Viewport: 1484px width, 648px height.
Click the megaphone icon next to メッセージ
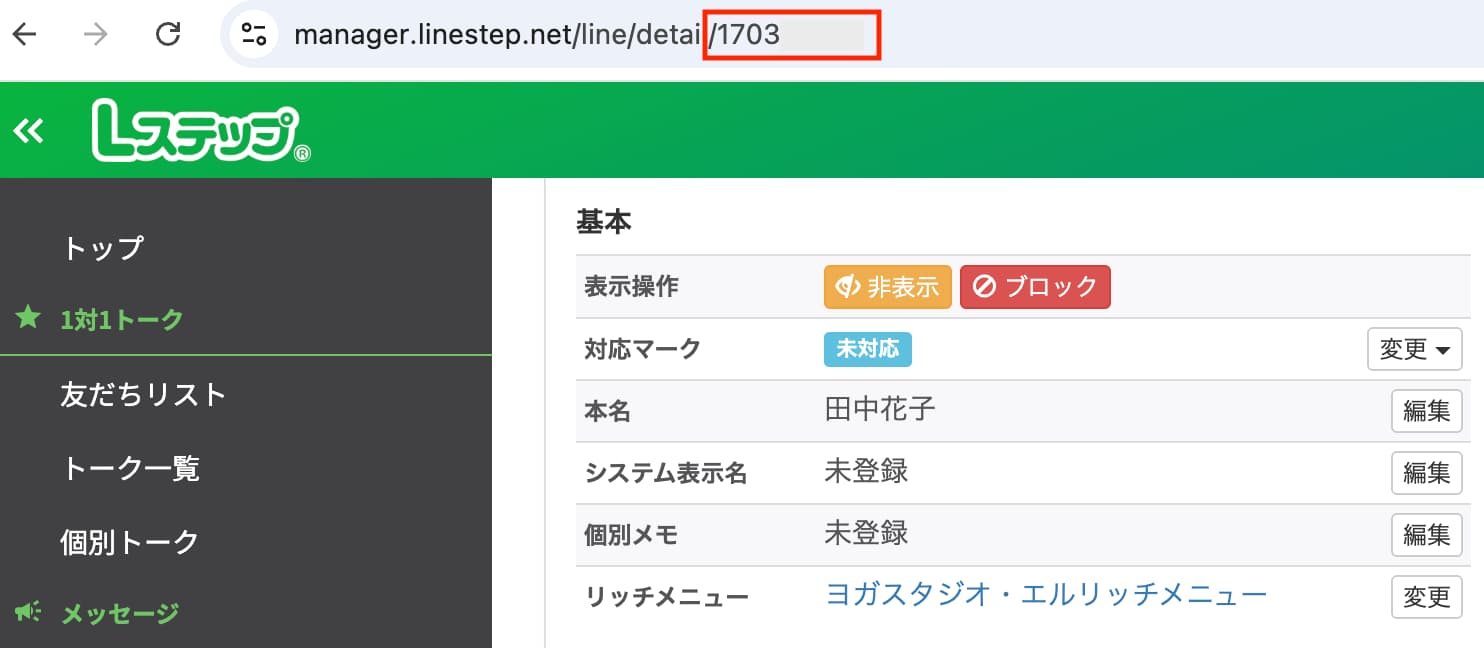pyautogui.click(x=27, y=612)
